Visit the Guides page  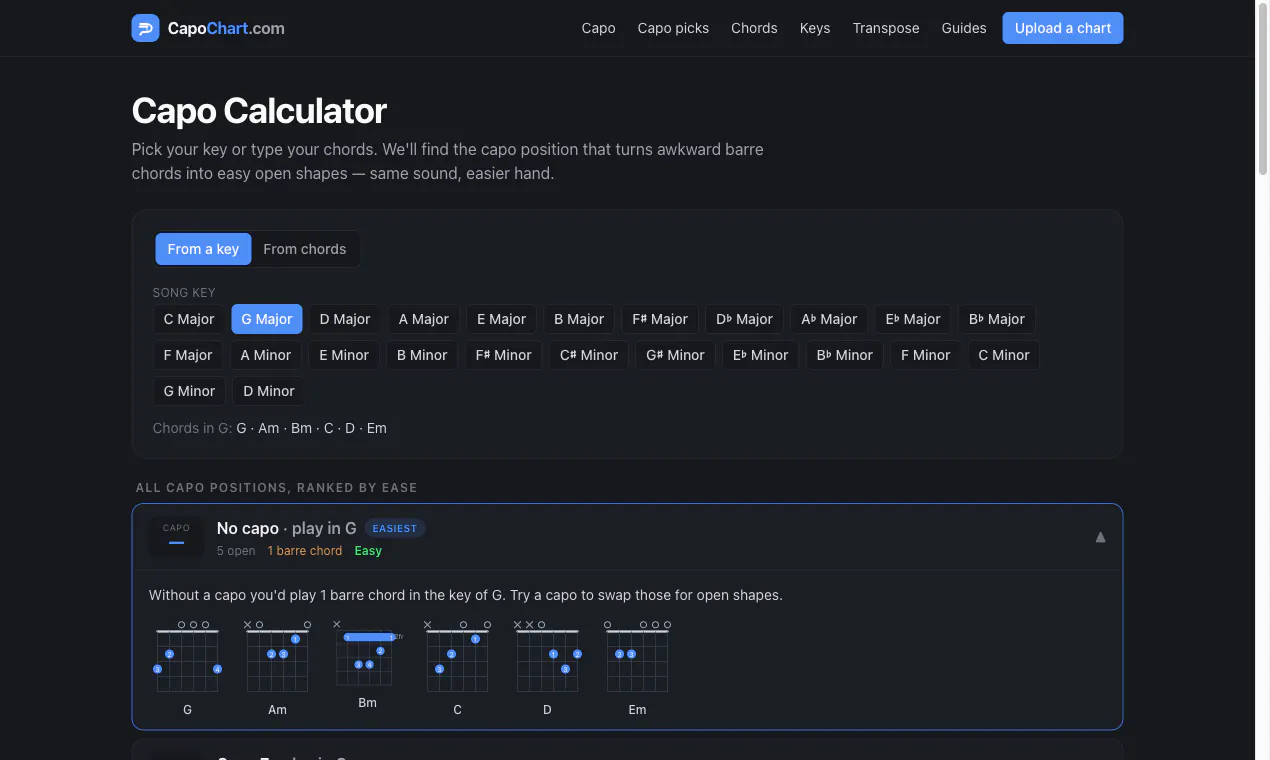tap(964, 28)
